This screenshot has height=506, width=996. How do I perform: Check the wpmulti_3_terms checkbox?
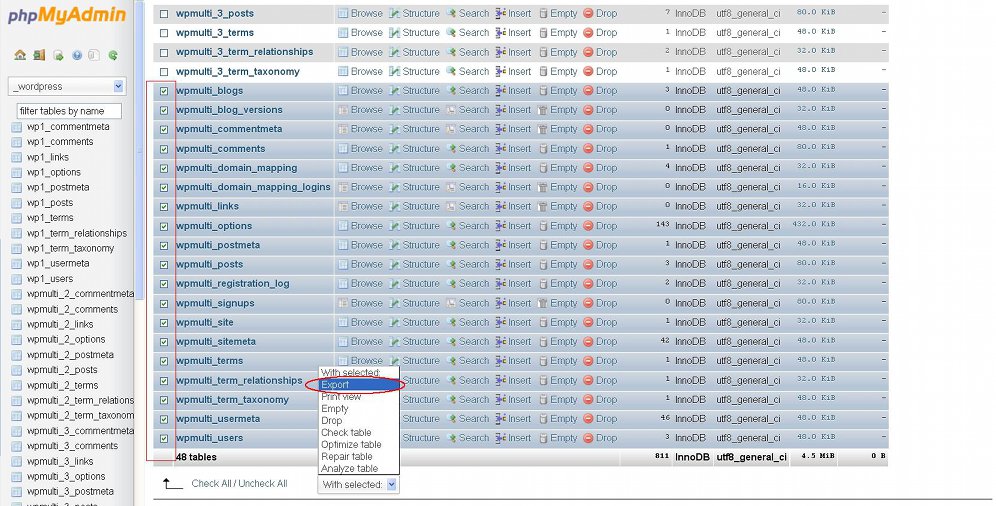164,33
